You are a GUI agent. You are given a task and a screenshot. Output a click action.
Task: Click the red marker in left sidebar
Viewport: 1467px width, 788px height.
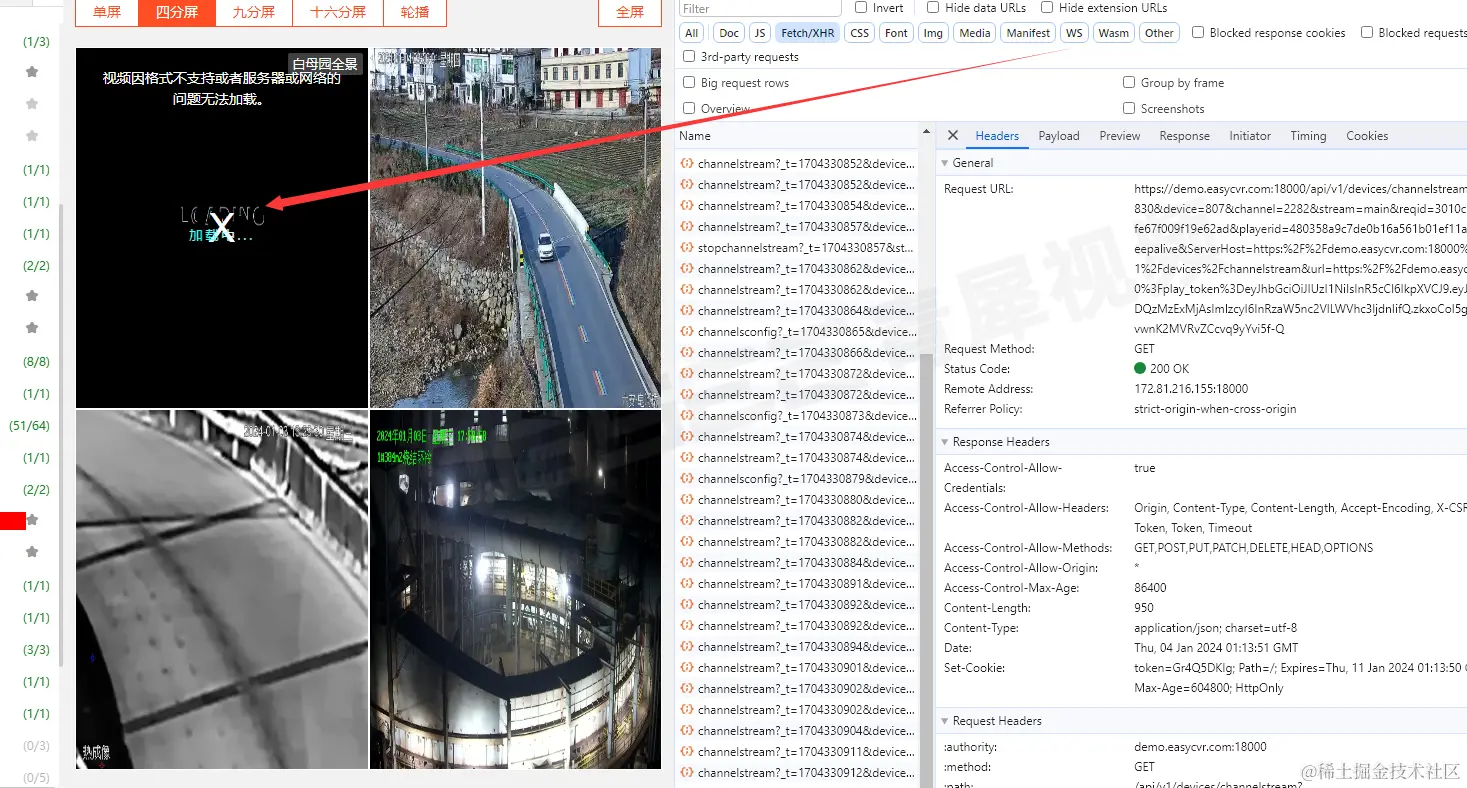[x=12, y=520]
